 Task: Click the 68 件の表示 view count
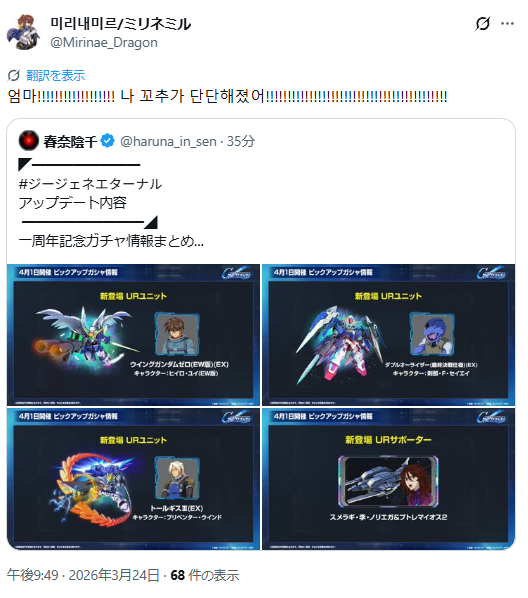(205, 575)
